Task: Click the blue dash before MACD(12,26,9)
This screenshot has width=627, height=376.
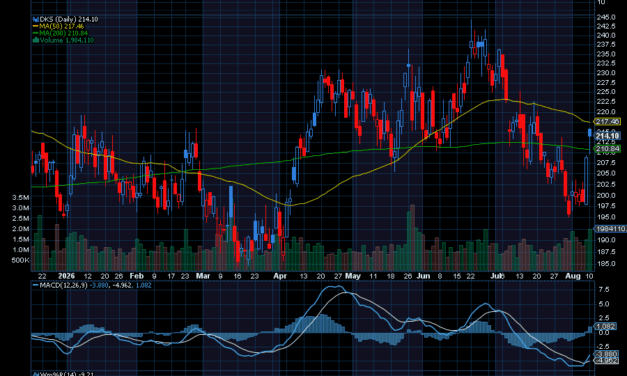Action: click(36, 285)
